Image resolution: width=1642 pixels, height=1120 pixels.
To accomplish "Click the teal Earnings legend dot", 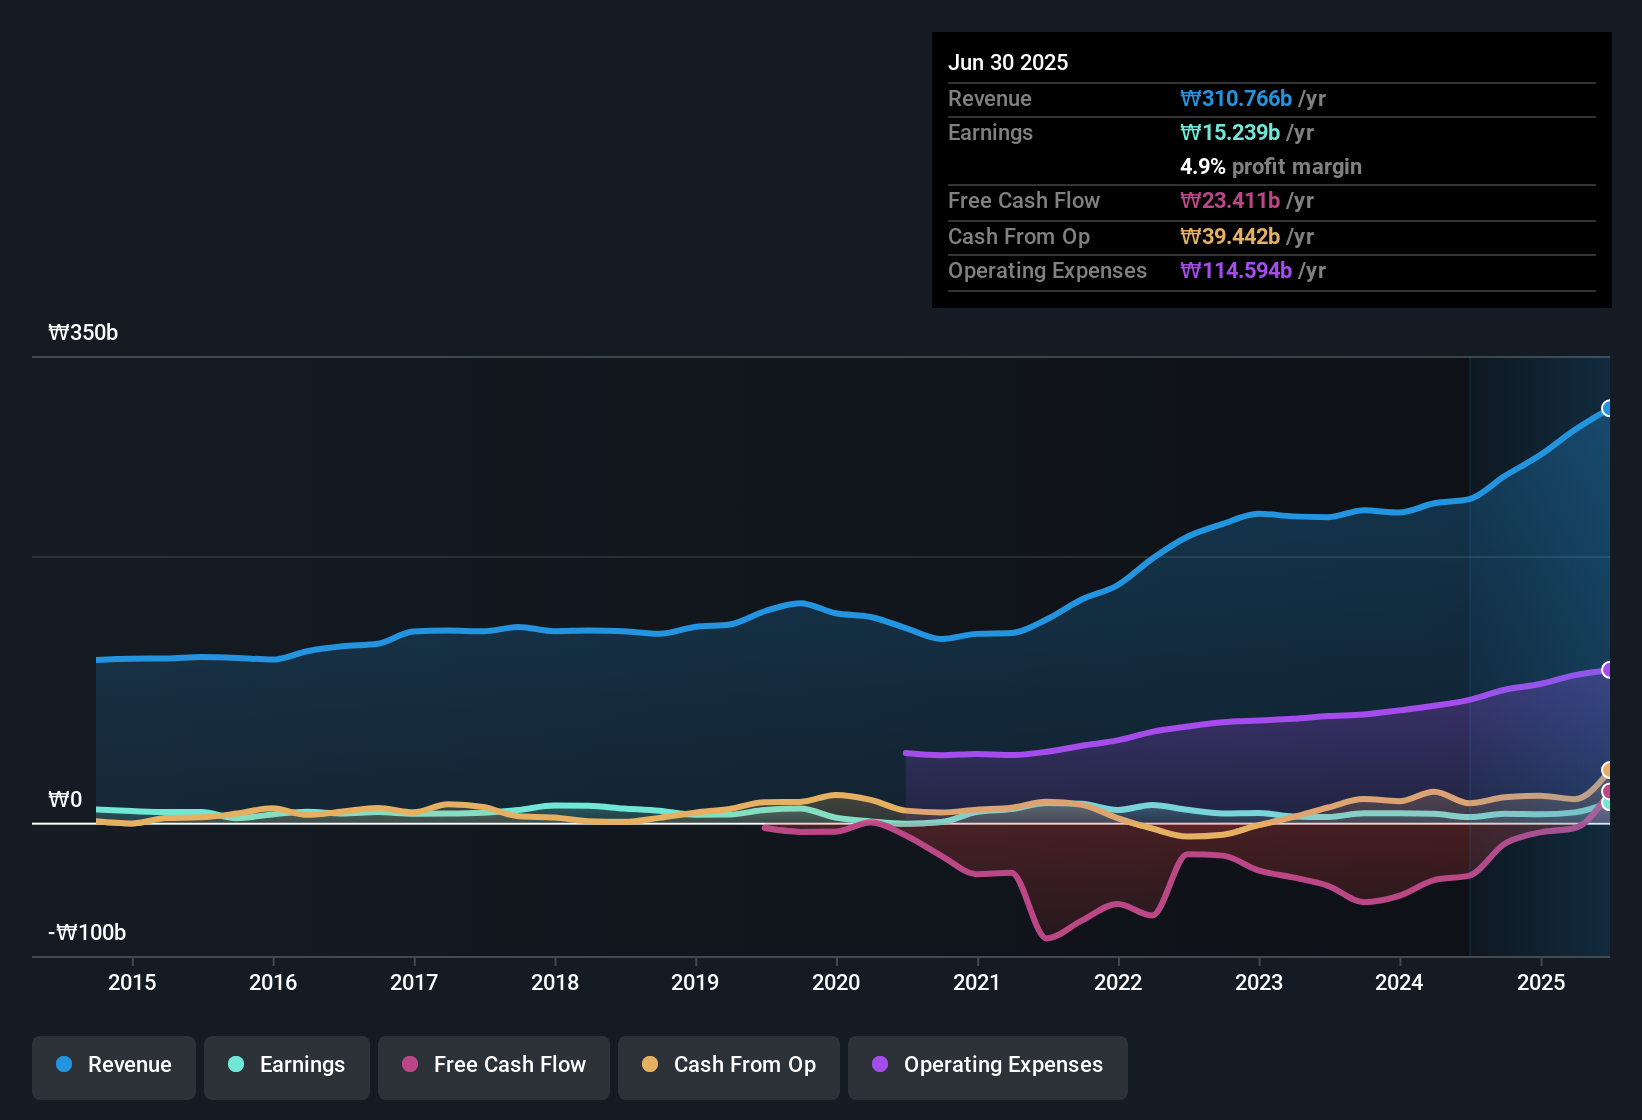I will click(x=236, y=1065).
